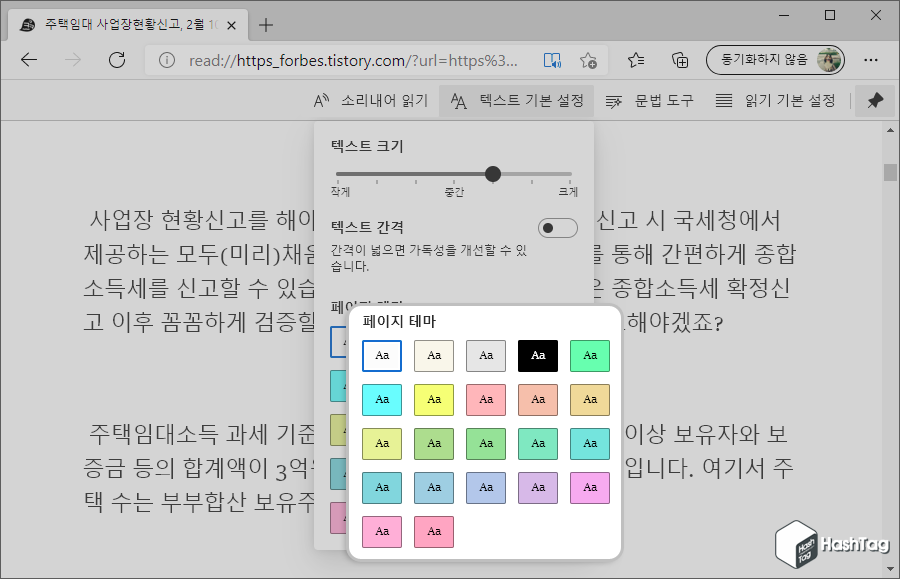Select the black page theme swatch
This screenshot has height=579, width=900.
click(537, 355)
